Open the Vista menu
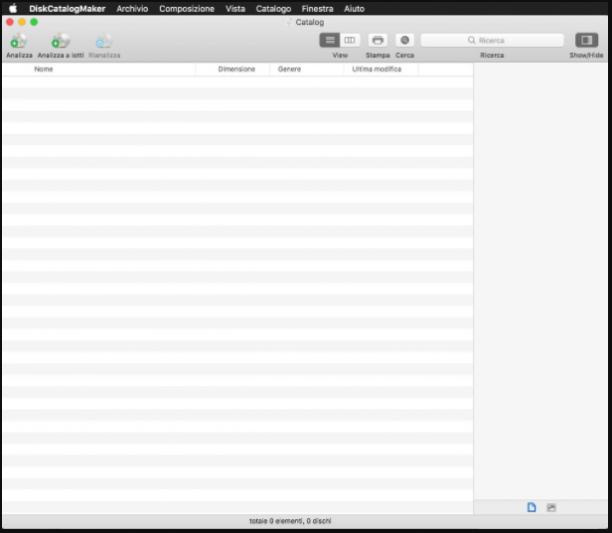 coord(235,9)
